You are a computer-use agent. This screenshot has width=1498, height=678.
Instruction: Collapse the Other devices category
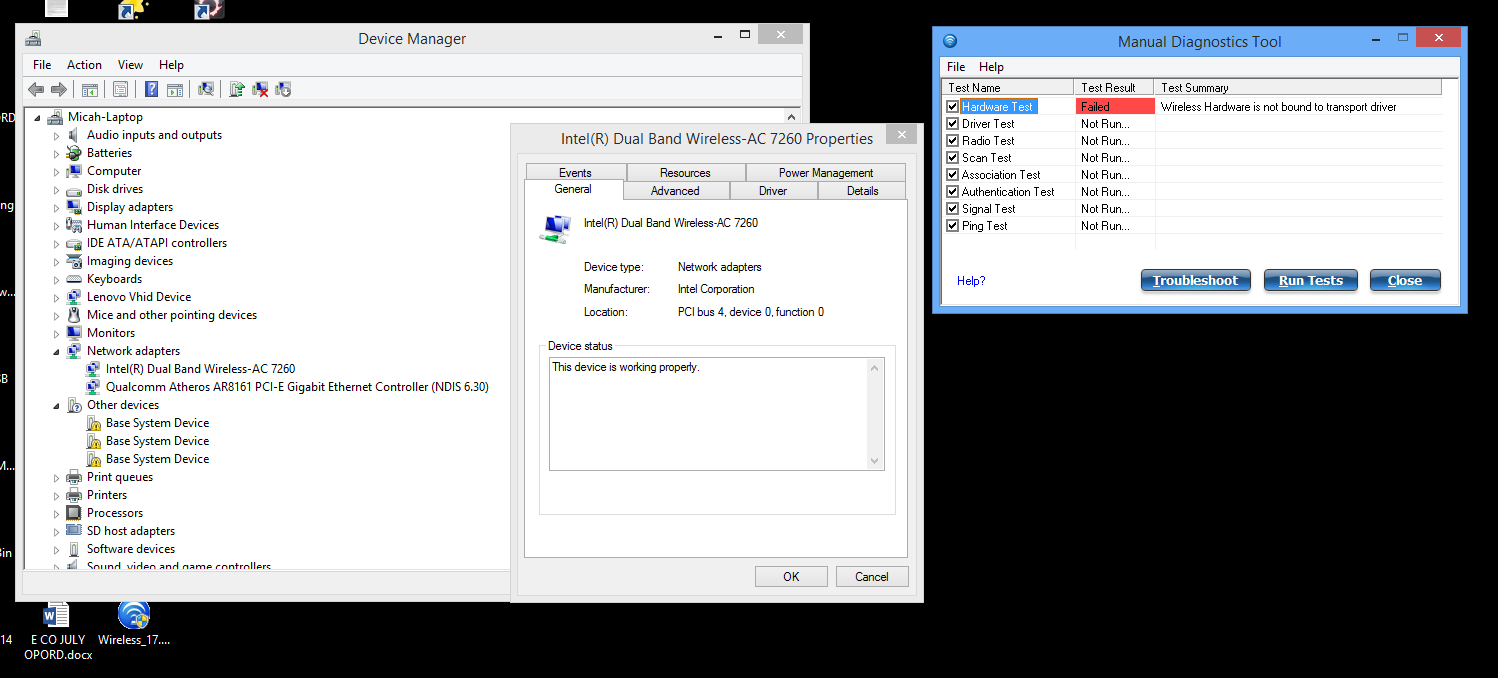click(x=57, y=406)
